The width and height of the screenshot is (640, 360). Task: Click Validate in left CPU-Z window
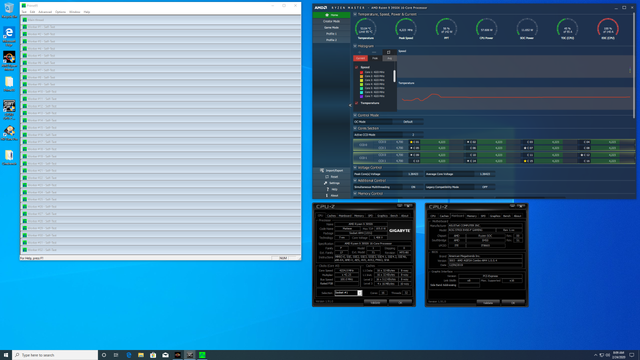click(375, 302)
